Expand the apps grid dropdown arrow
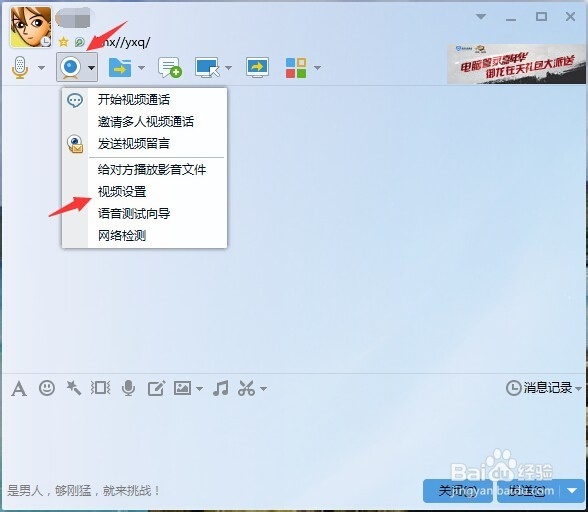 point(317,68)
